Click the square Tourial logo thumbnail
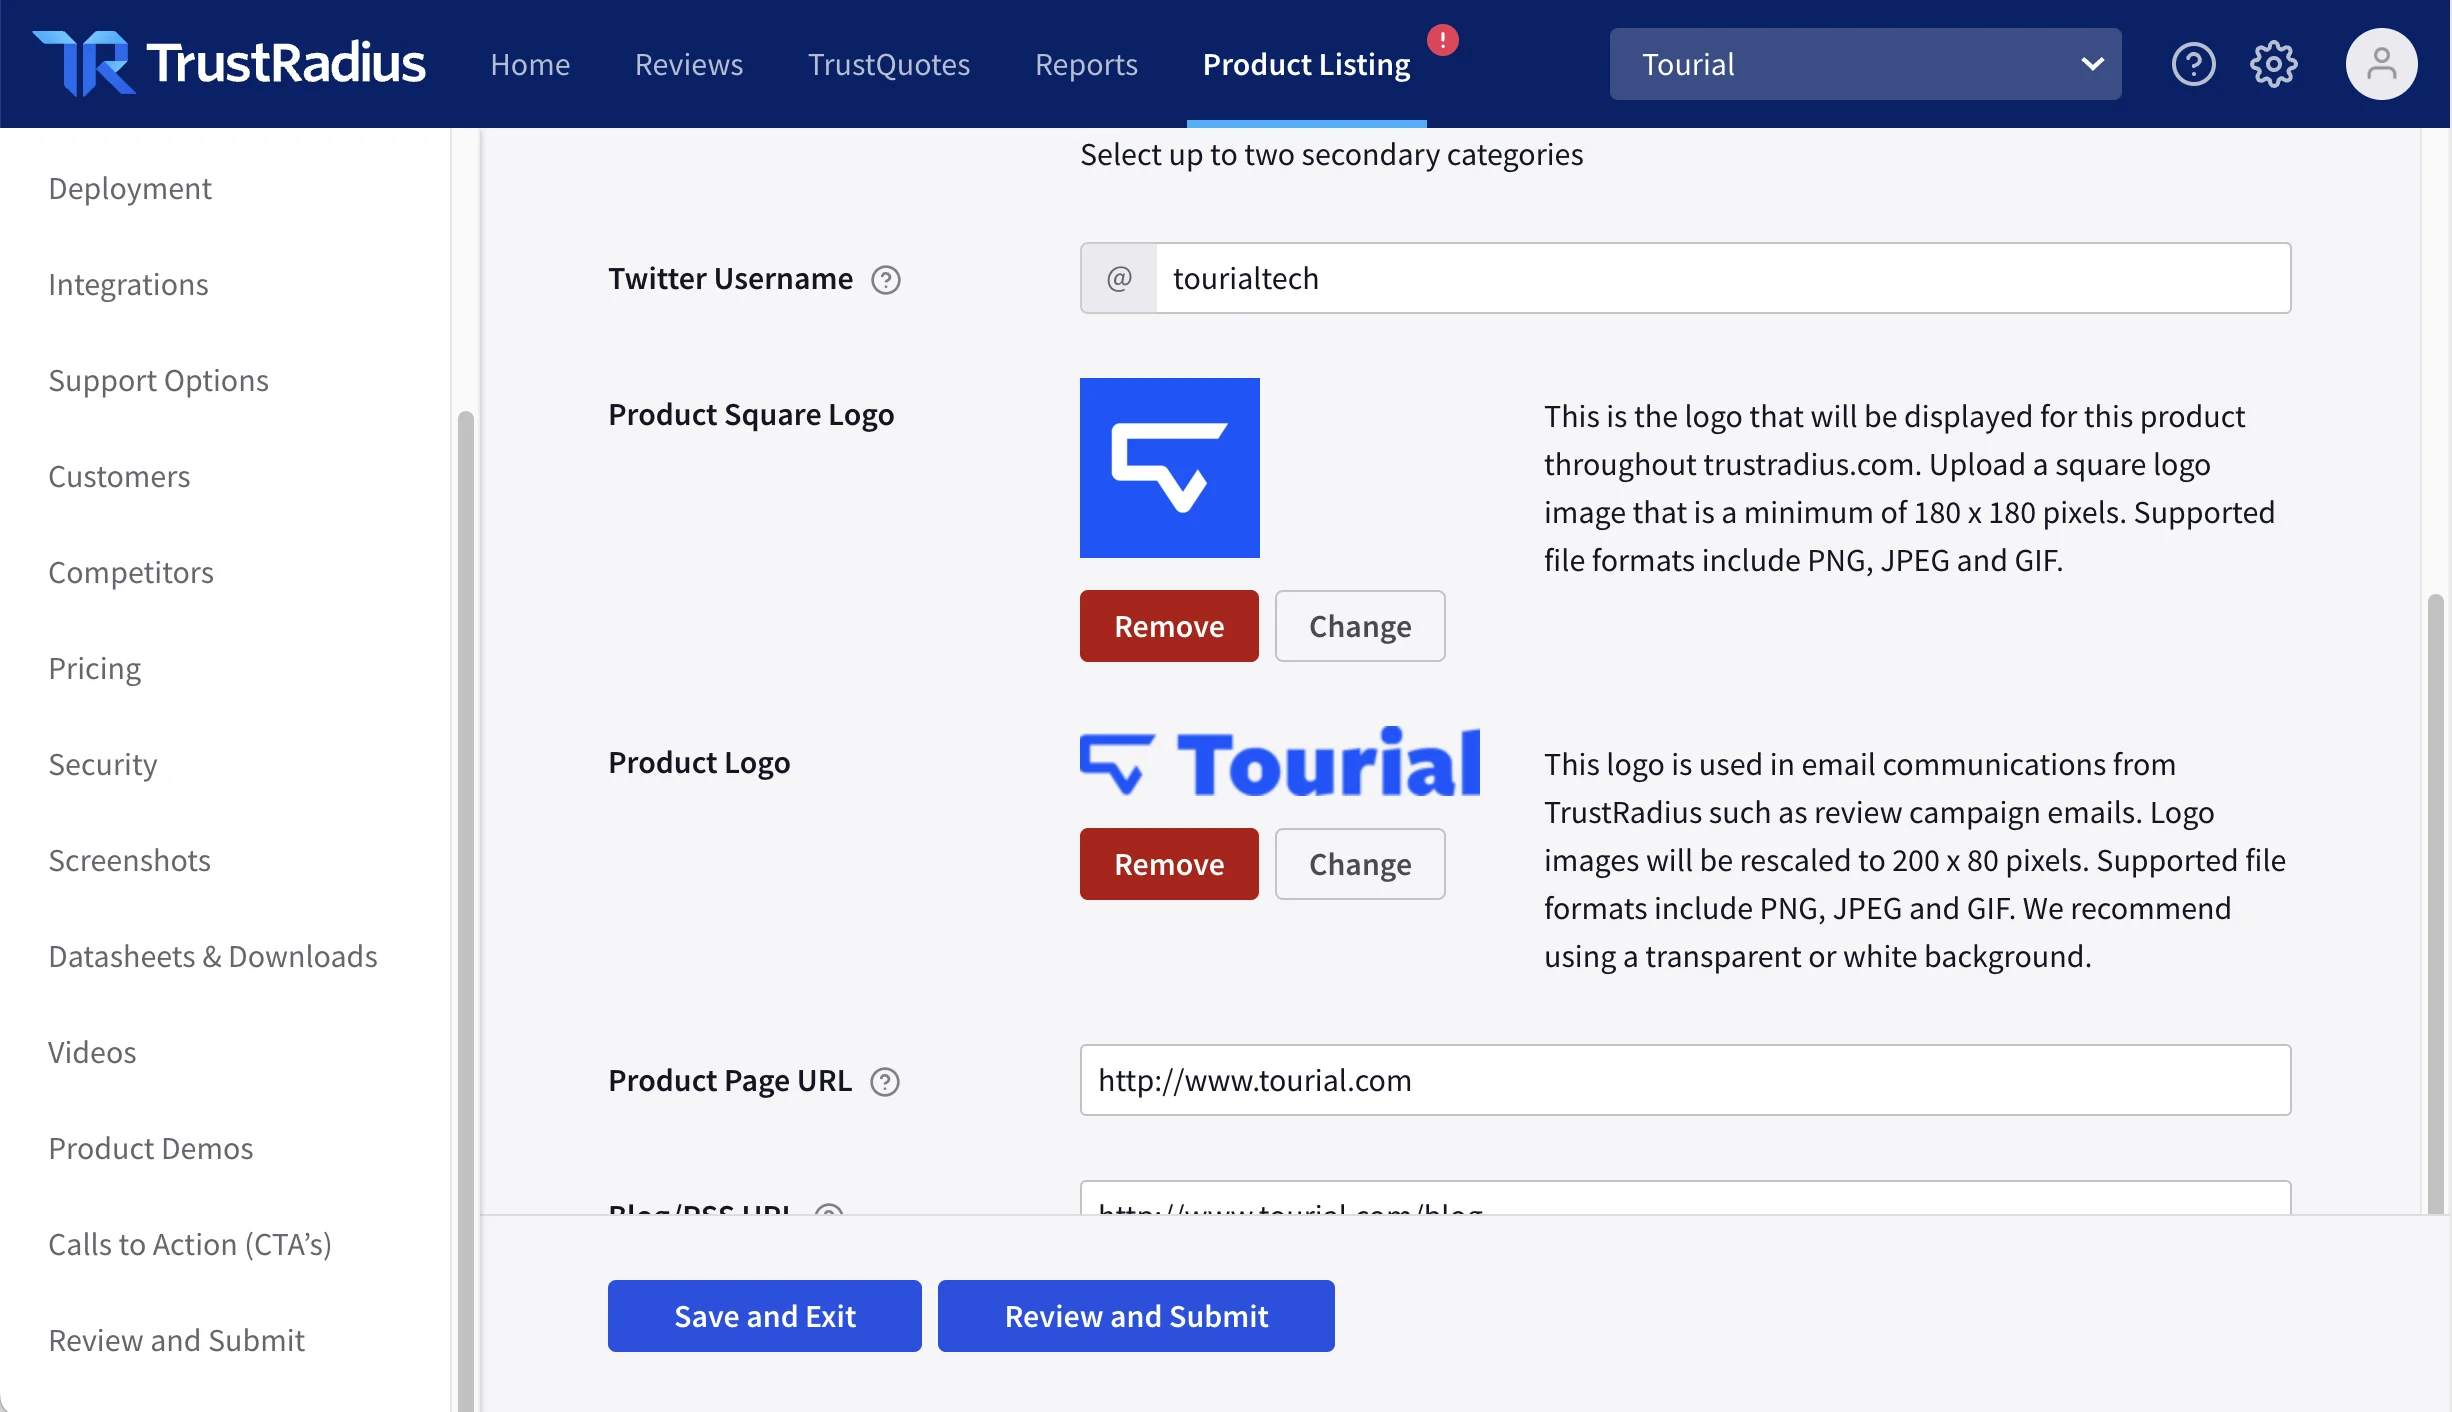The height and width of the screenshot is (1412, 2452). [1170, 468]
